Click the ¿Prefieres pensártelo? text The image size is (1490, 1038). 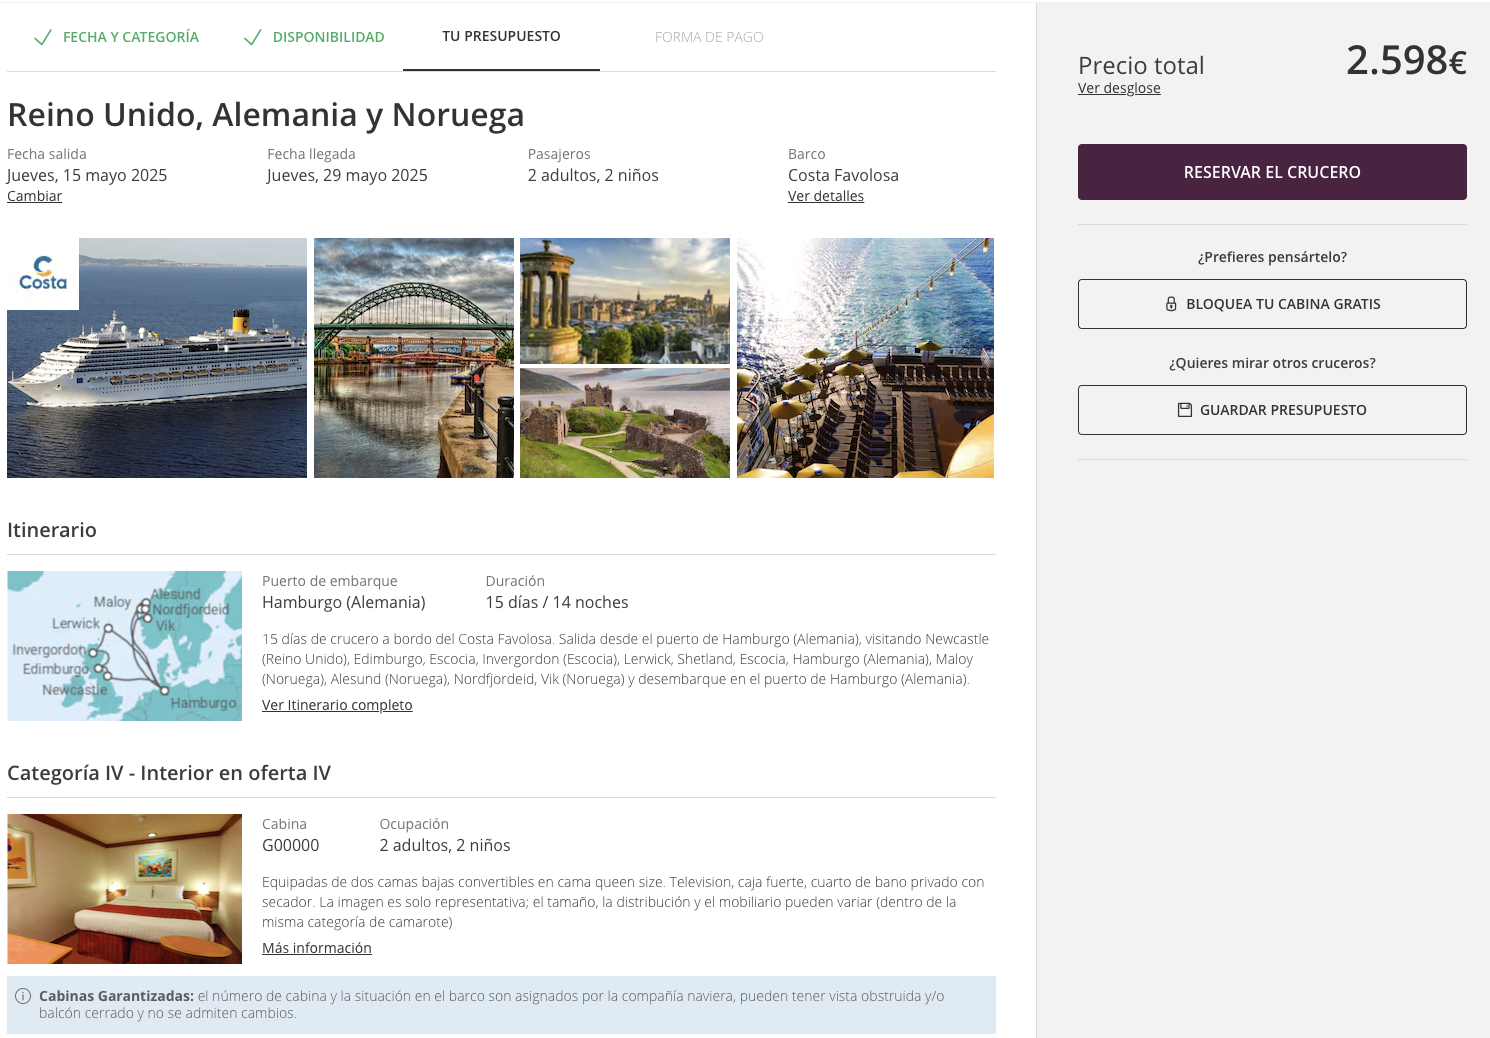point(1272,257)
